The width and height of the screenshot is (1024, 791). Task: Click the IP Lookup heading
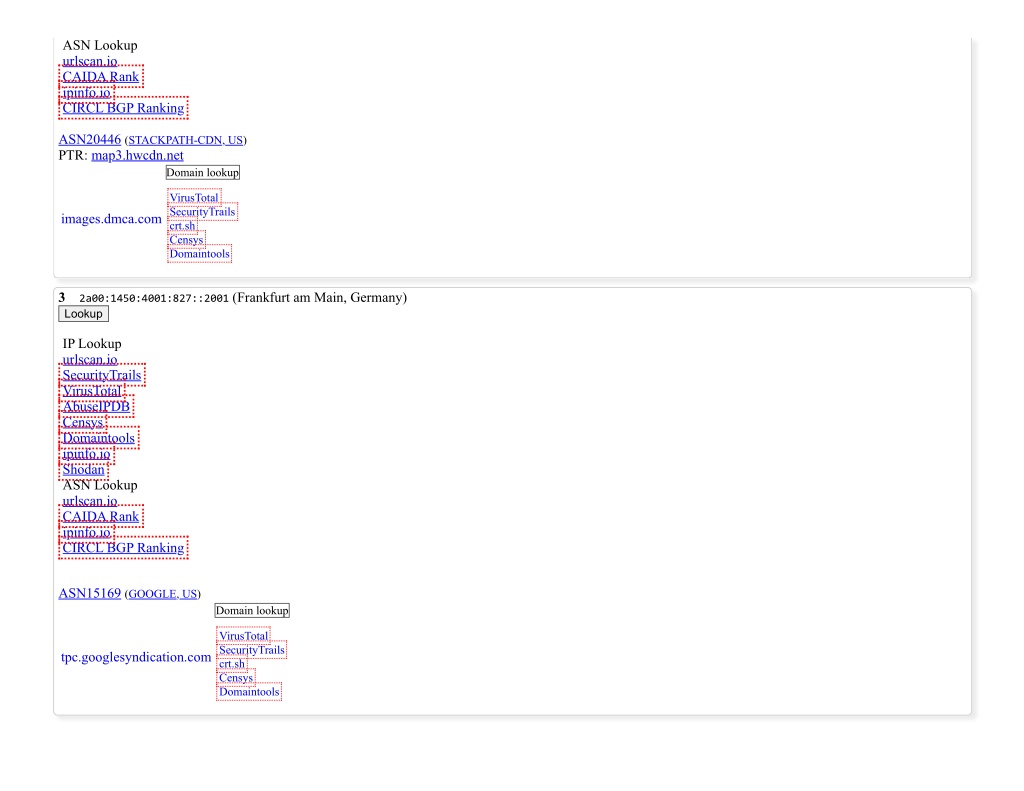[x=92, y=344]
